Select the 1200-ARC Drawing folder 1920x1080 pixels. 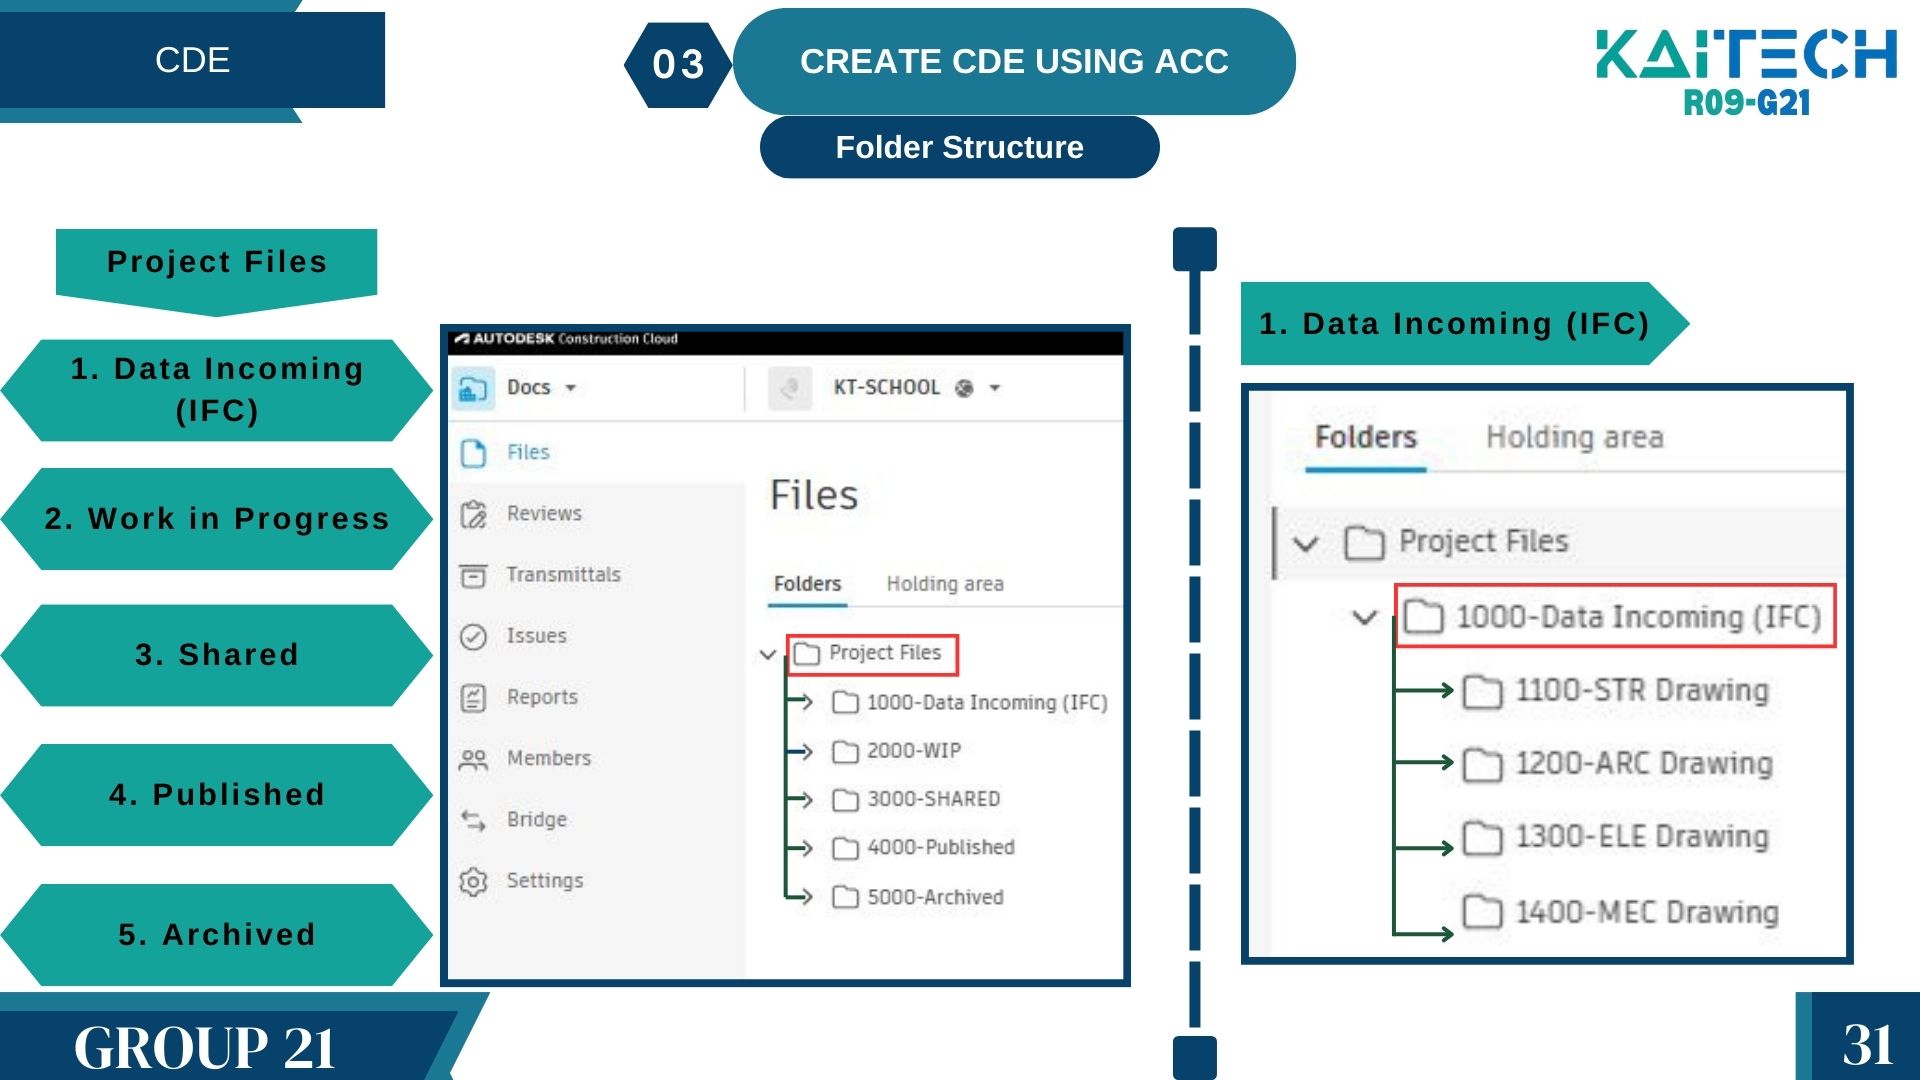point(1642,764)
